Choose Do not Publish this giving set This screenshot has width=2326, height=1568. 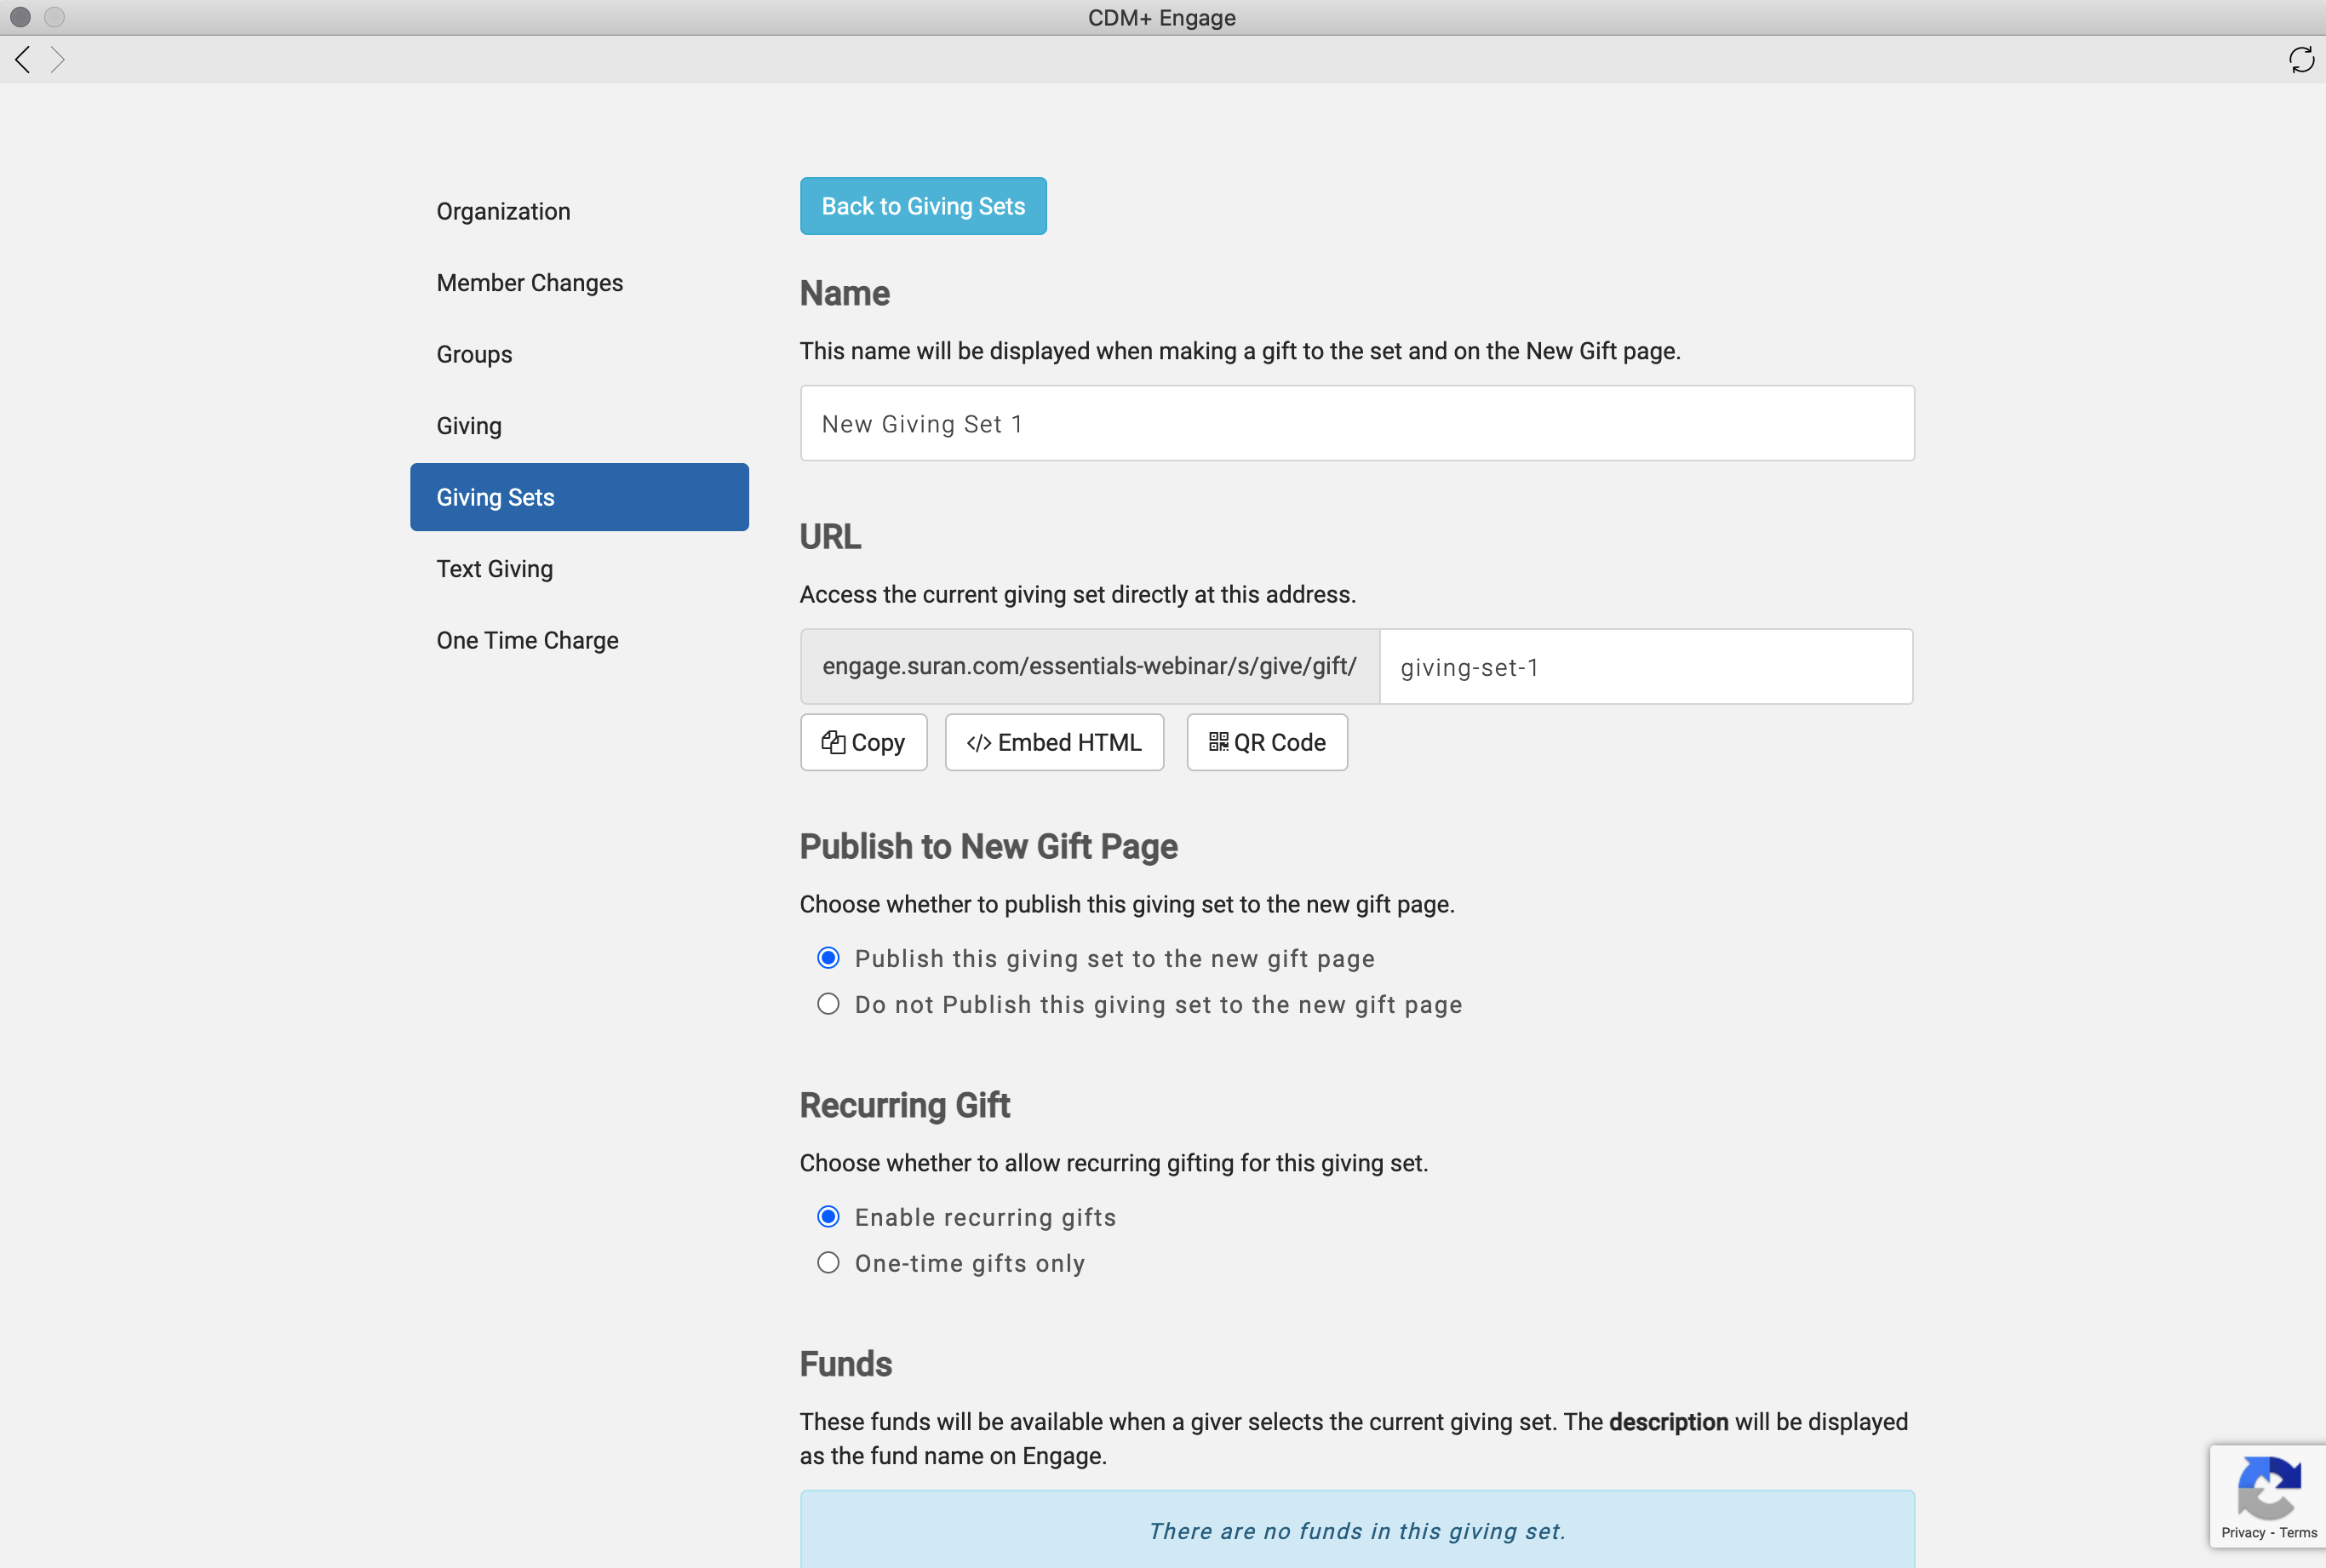click(x=828, y=1004)
